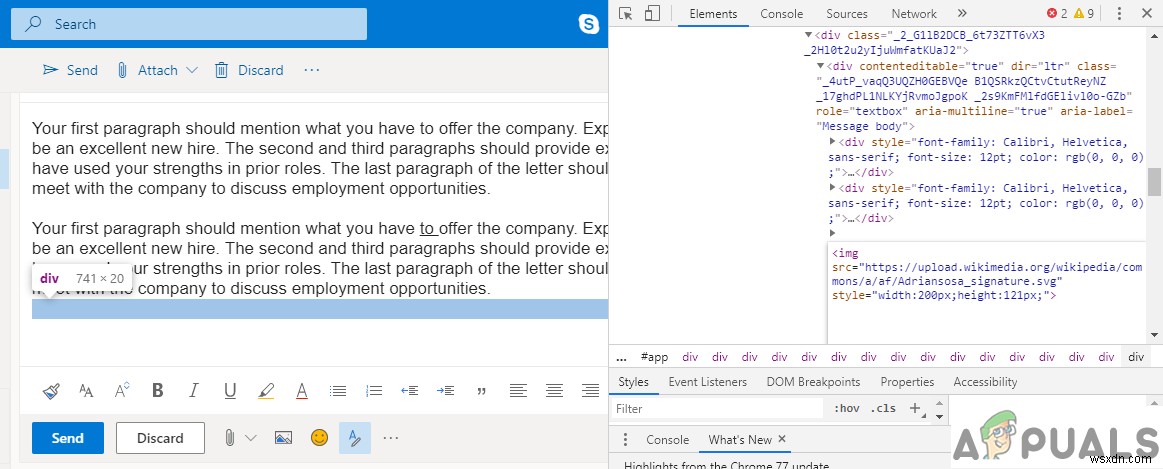The height and width of the screenshot is (469, 1163).
Task: Collapse the contenteditable div node arrow
Action: (x=820, y=66)
